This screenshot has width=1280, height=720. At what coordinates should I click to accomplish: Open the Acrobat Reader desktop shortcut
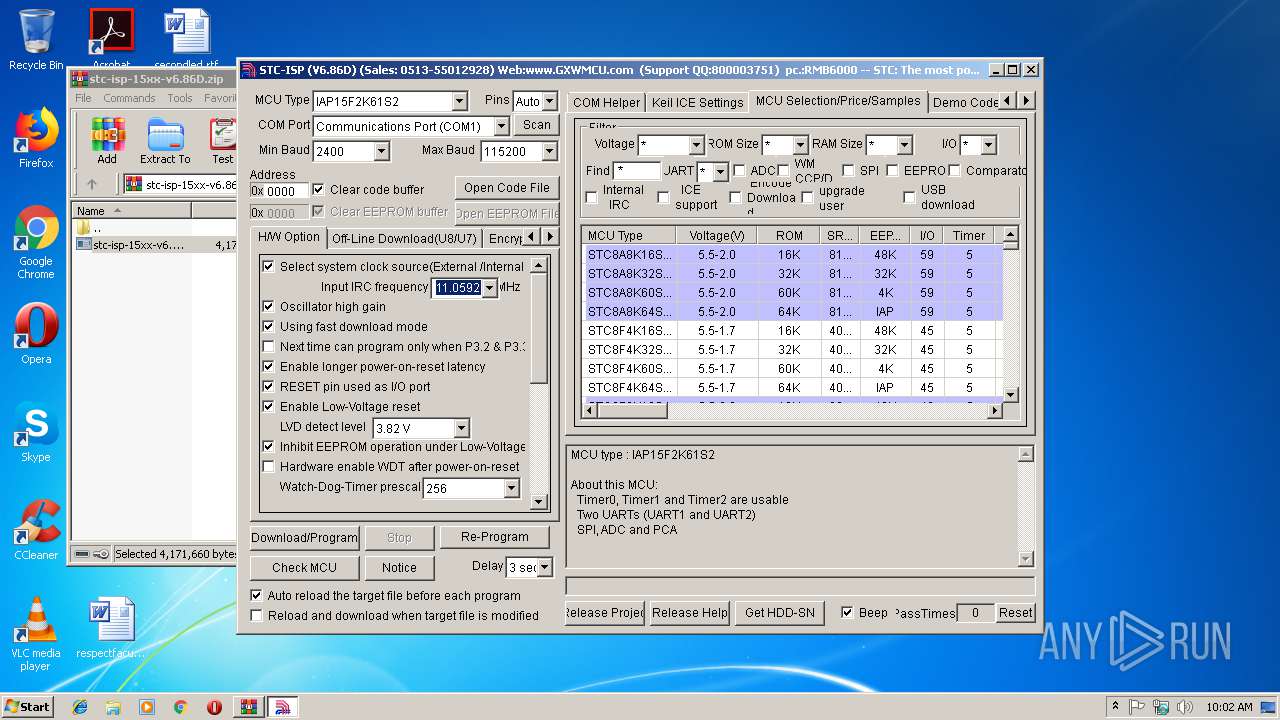click(x=111, y=39)
